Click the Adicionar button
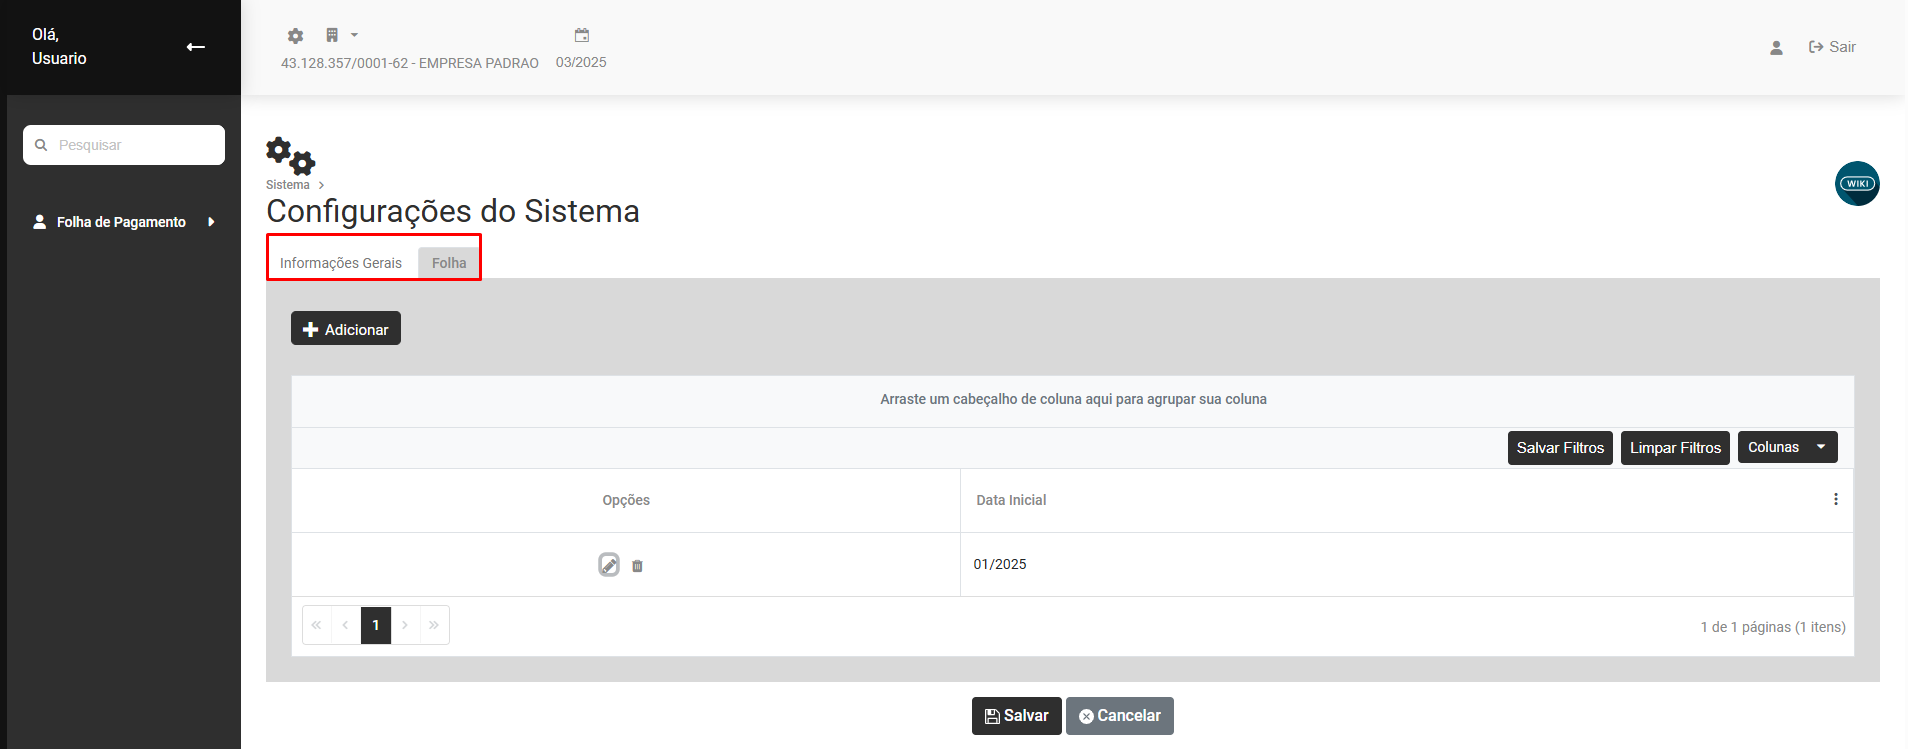This screenshot has width=1908, height=749. coord(346,329)
